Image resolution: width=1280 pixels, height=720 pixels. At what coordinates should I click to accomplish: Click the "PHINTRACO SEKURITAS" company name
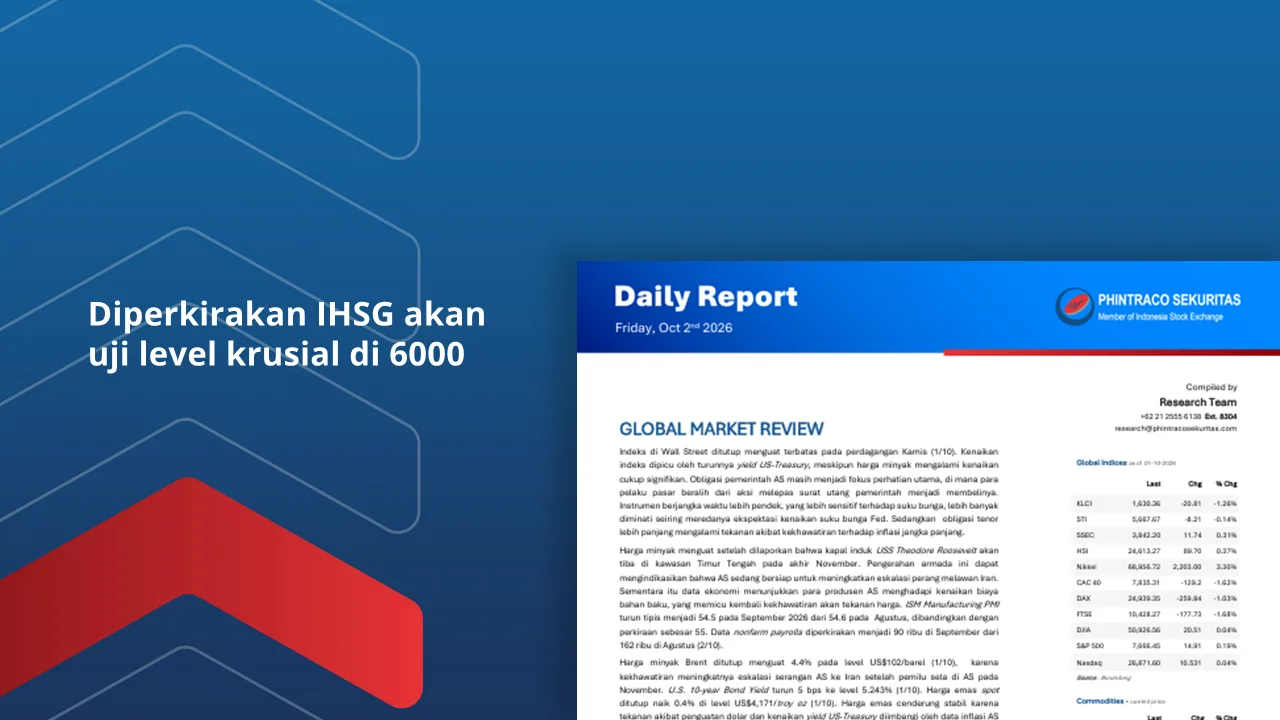1169,300
